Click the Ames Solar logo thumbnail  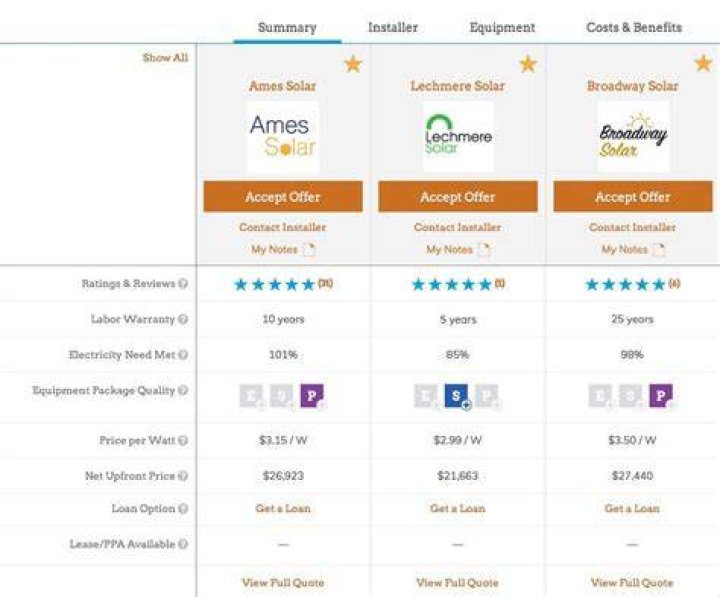[282, 137]
